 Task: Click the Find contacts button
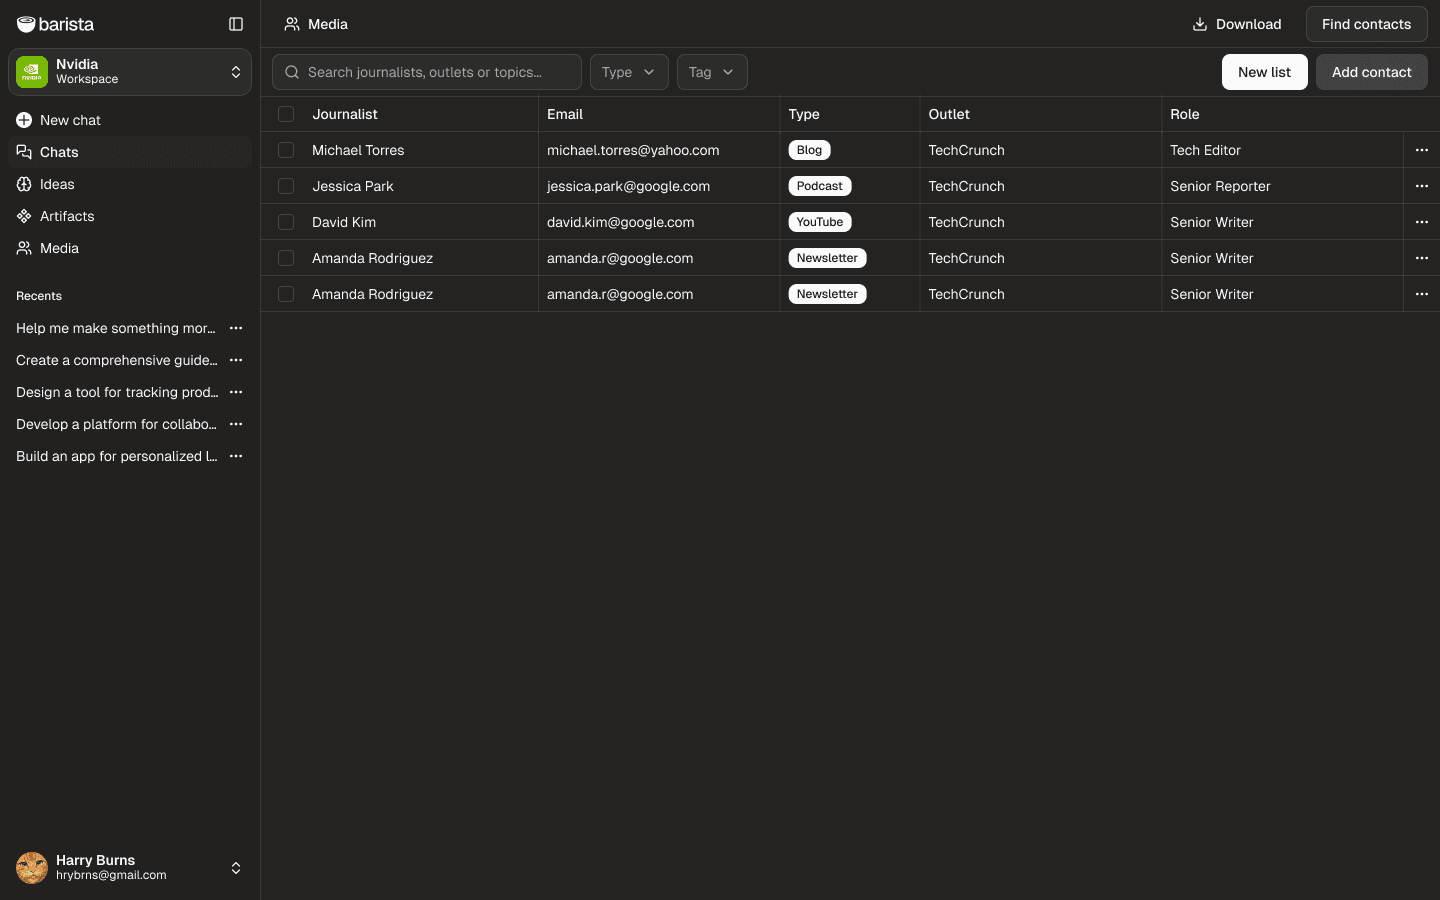(x=1366, y=24)
